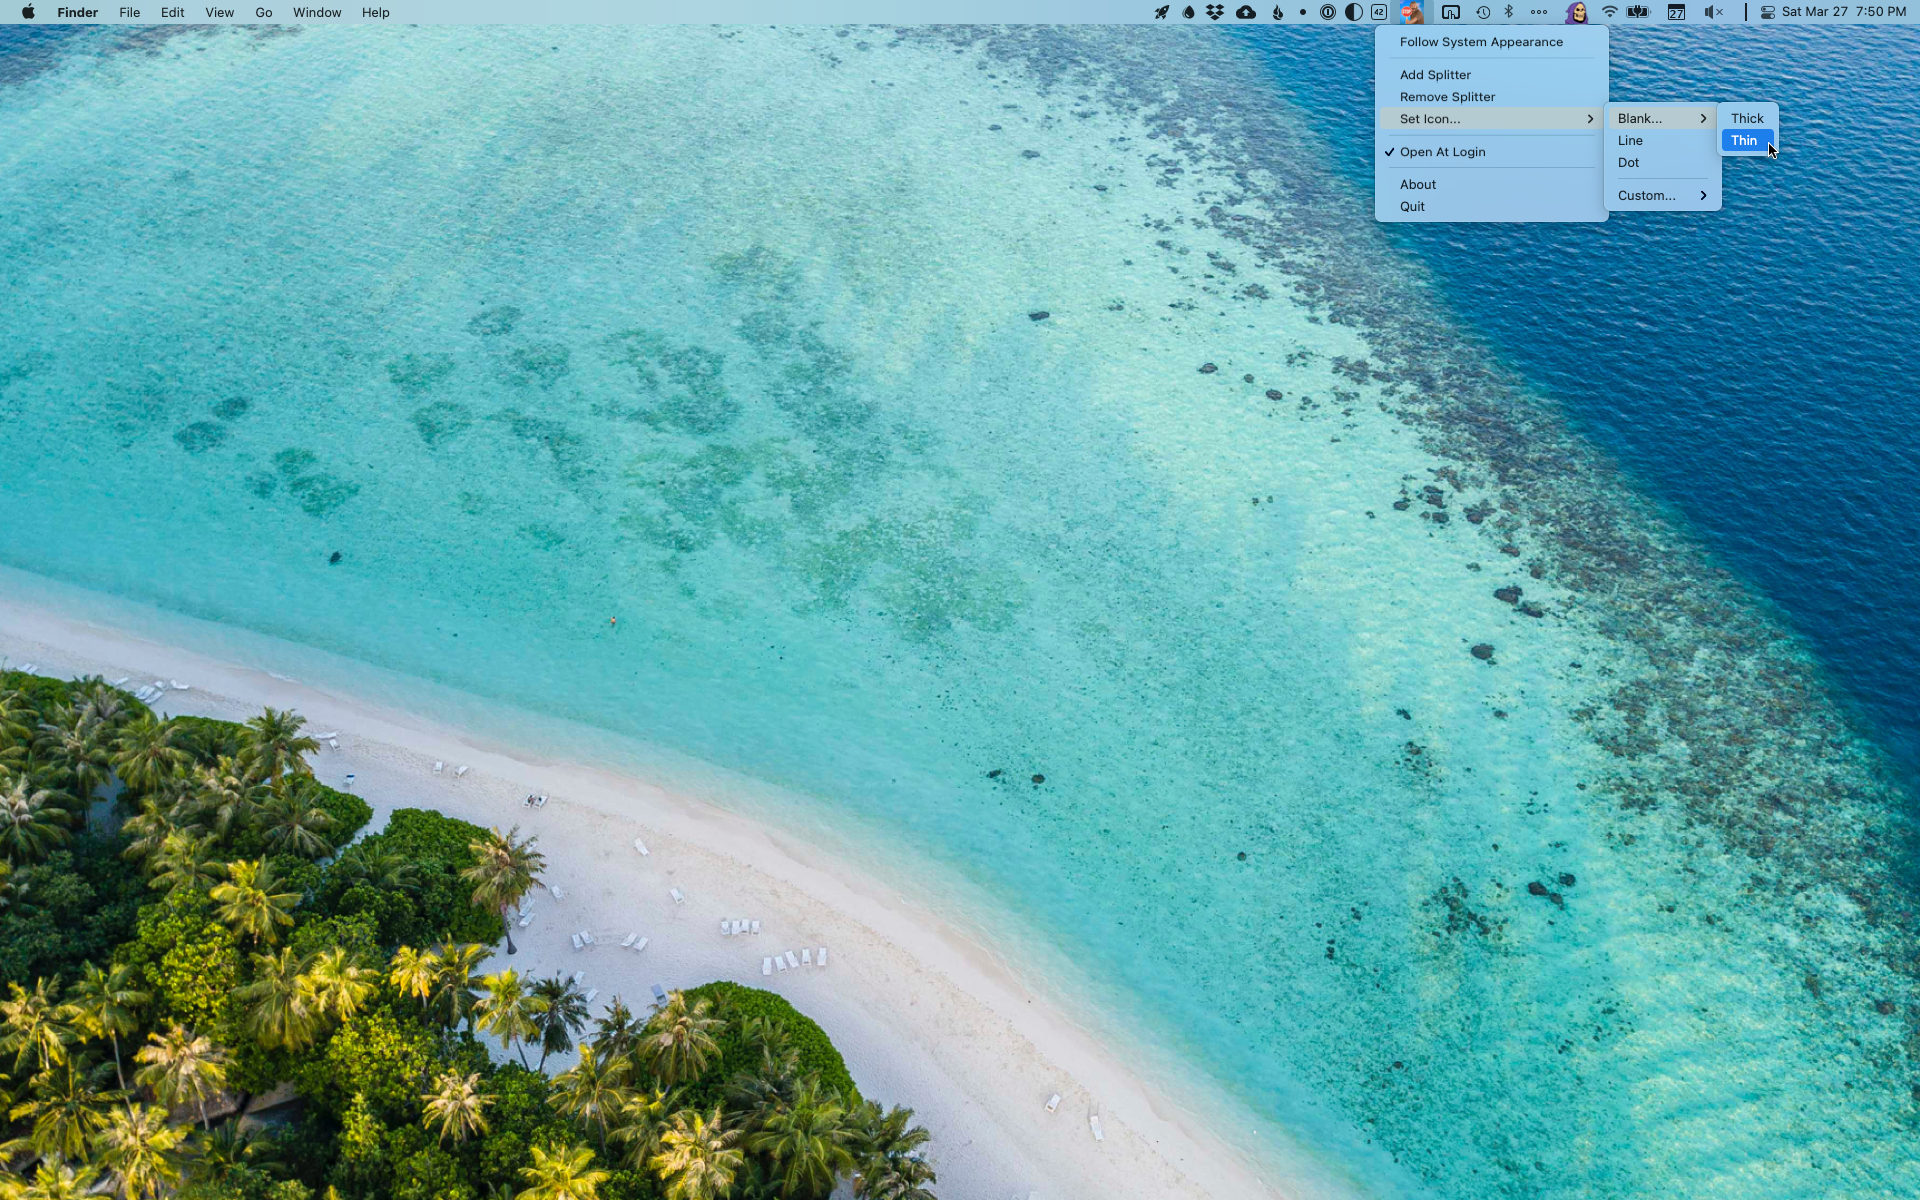Open the File menu
The image size is (1920, 1200).
tap(130, 13)
